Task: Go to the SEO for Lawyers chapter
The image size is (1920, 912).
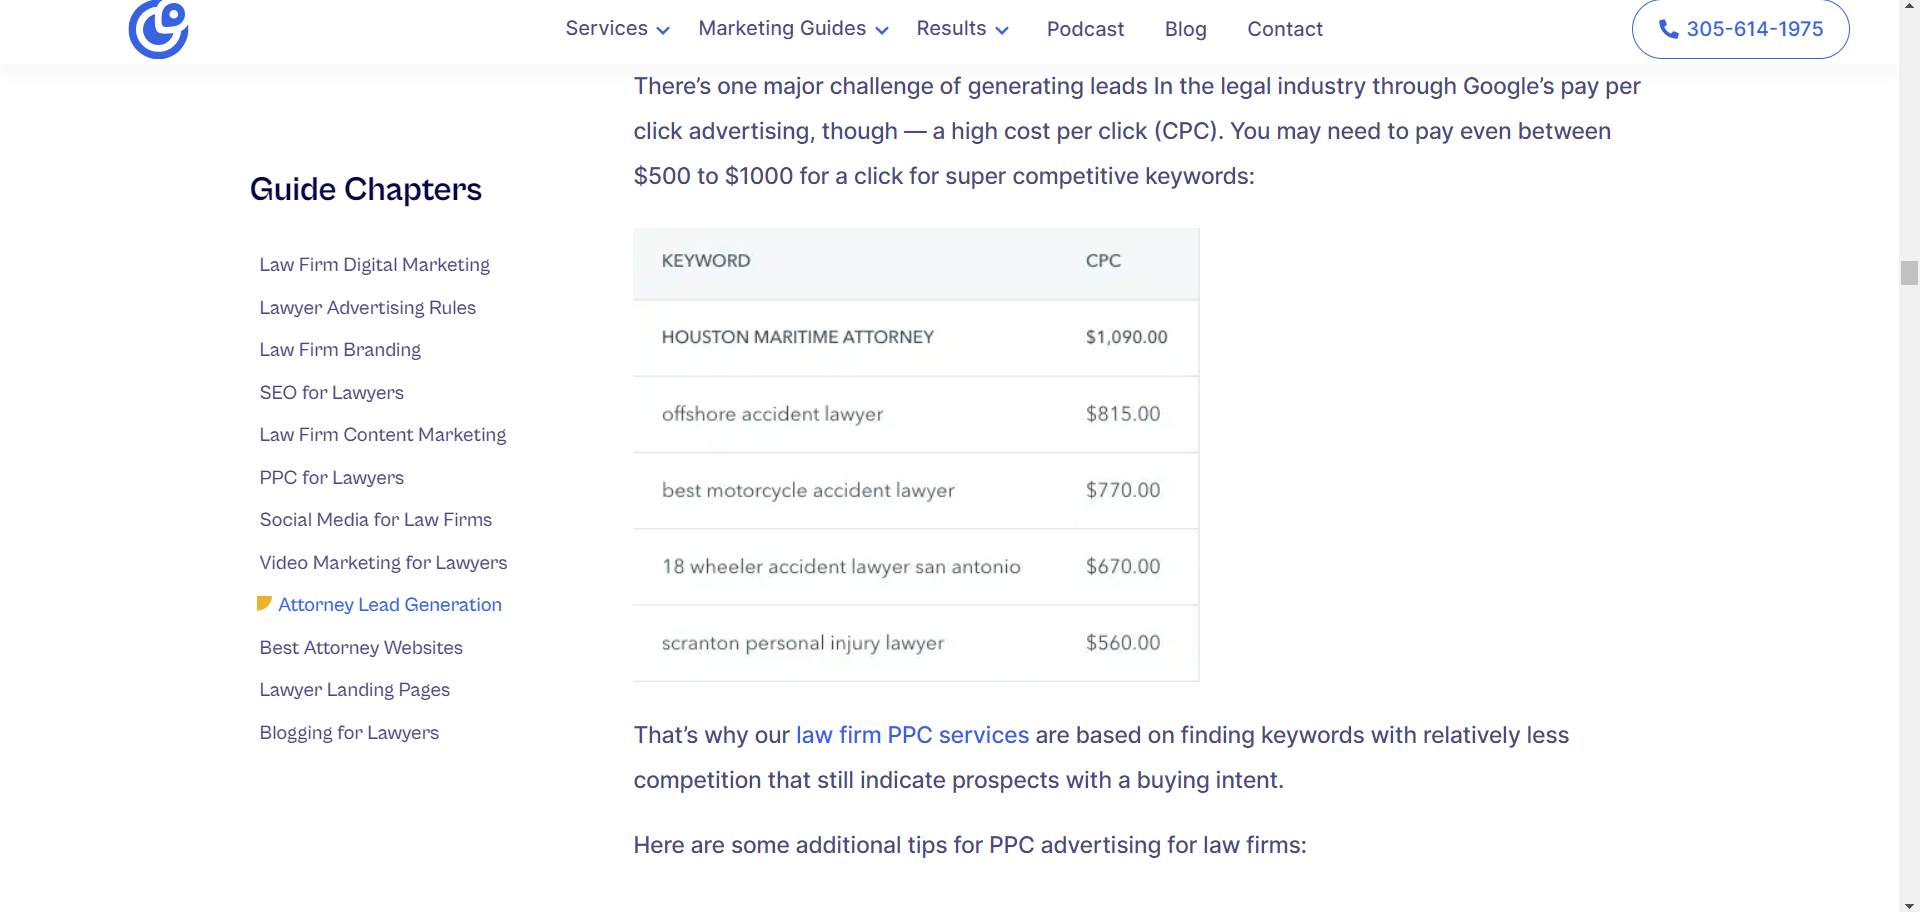Action: [331, 393]
